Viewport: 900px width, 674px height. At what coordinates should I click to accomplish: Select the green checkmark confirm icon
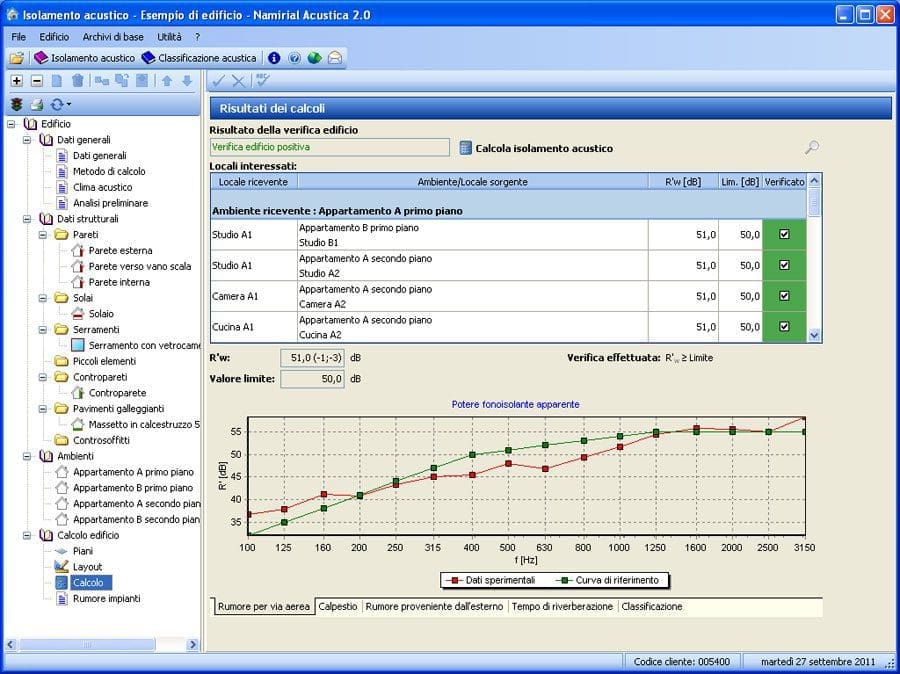click(x=219, y=79)
